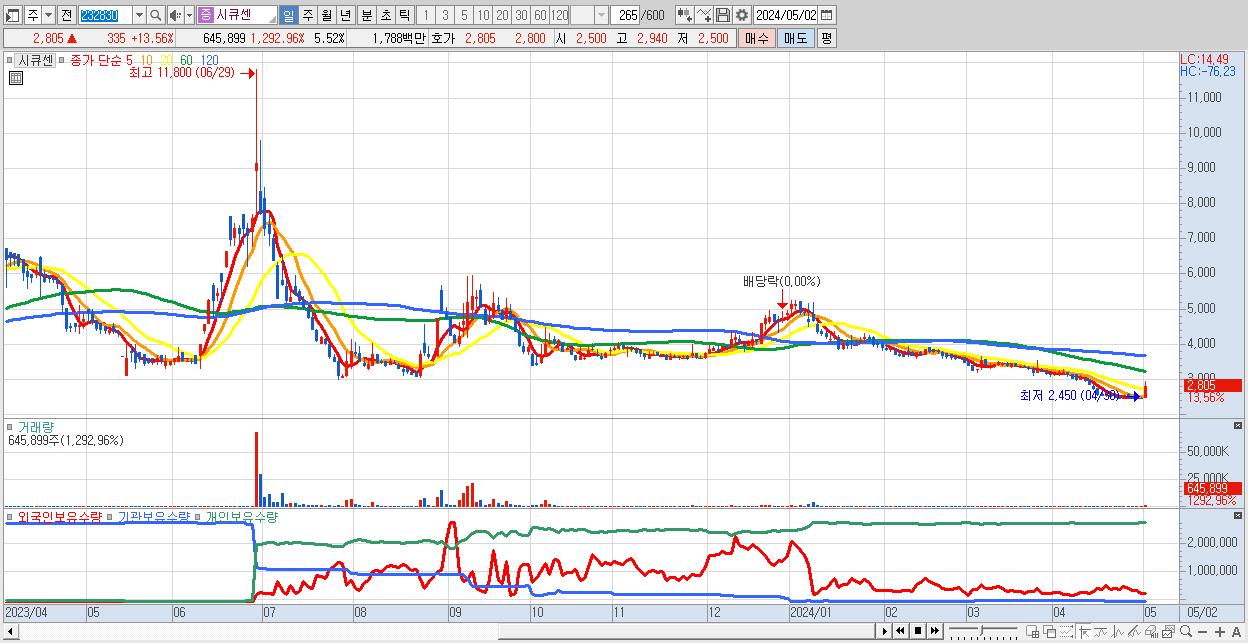Click the bottom spike indicator chart icon
This screenshot has height=643, width=1248.
[x=1118, y=631]
